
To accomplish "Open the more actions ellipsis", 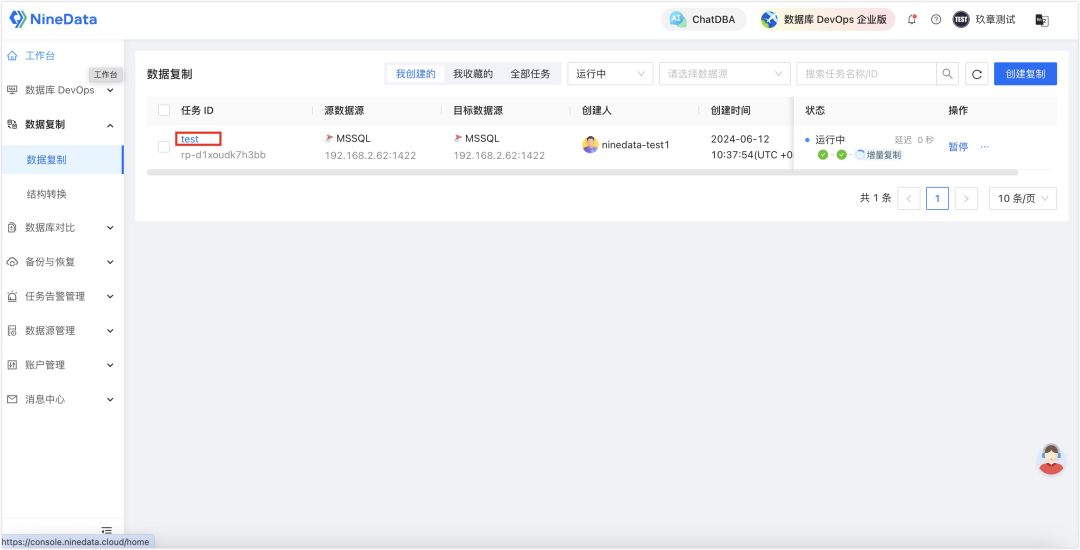I will [x=984, y=147].
